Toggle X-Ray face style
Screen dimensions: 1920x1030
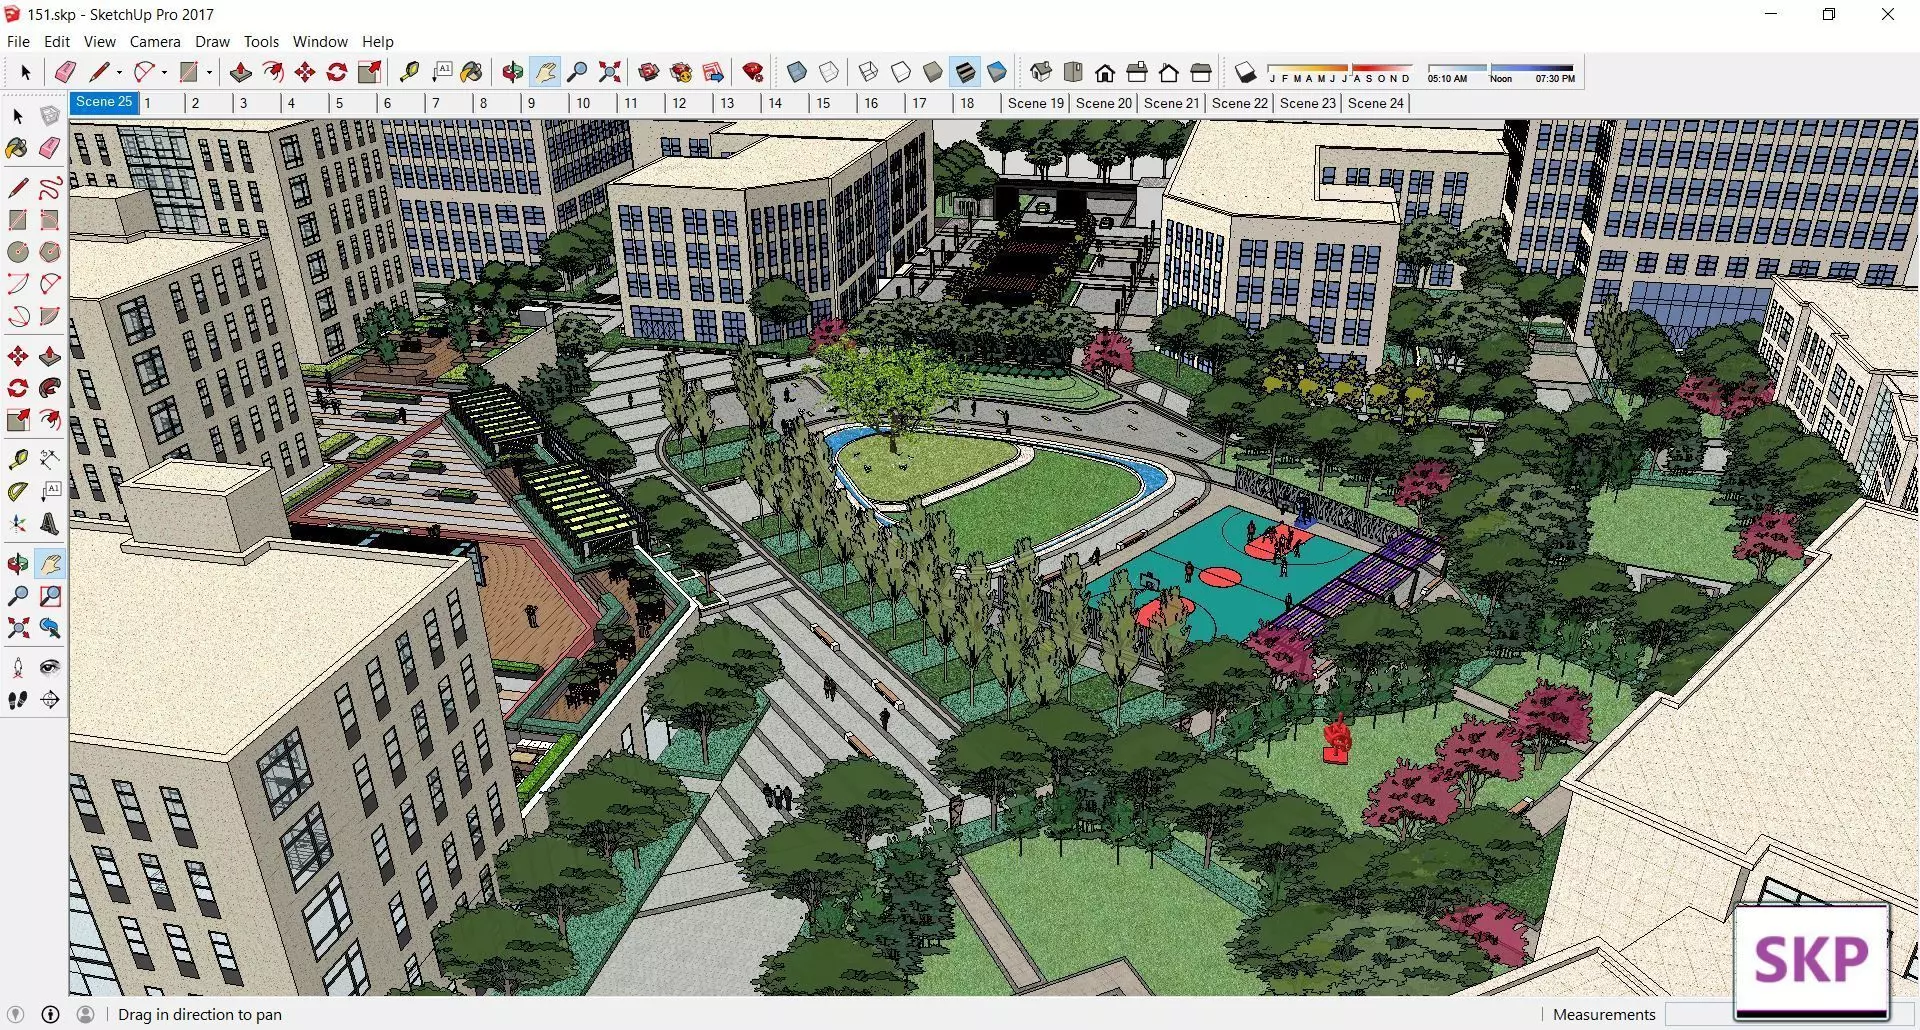[x=797, y=72]
